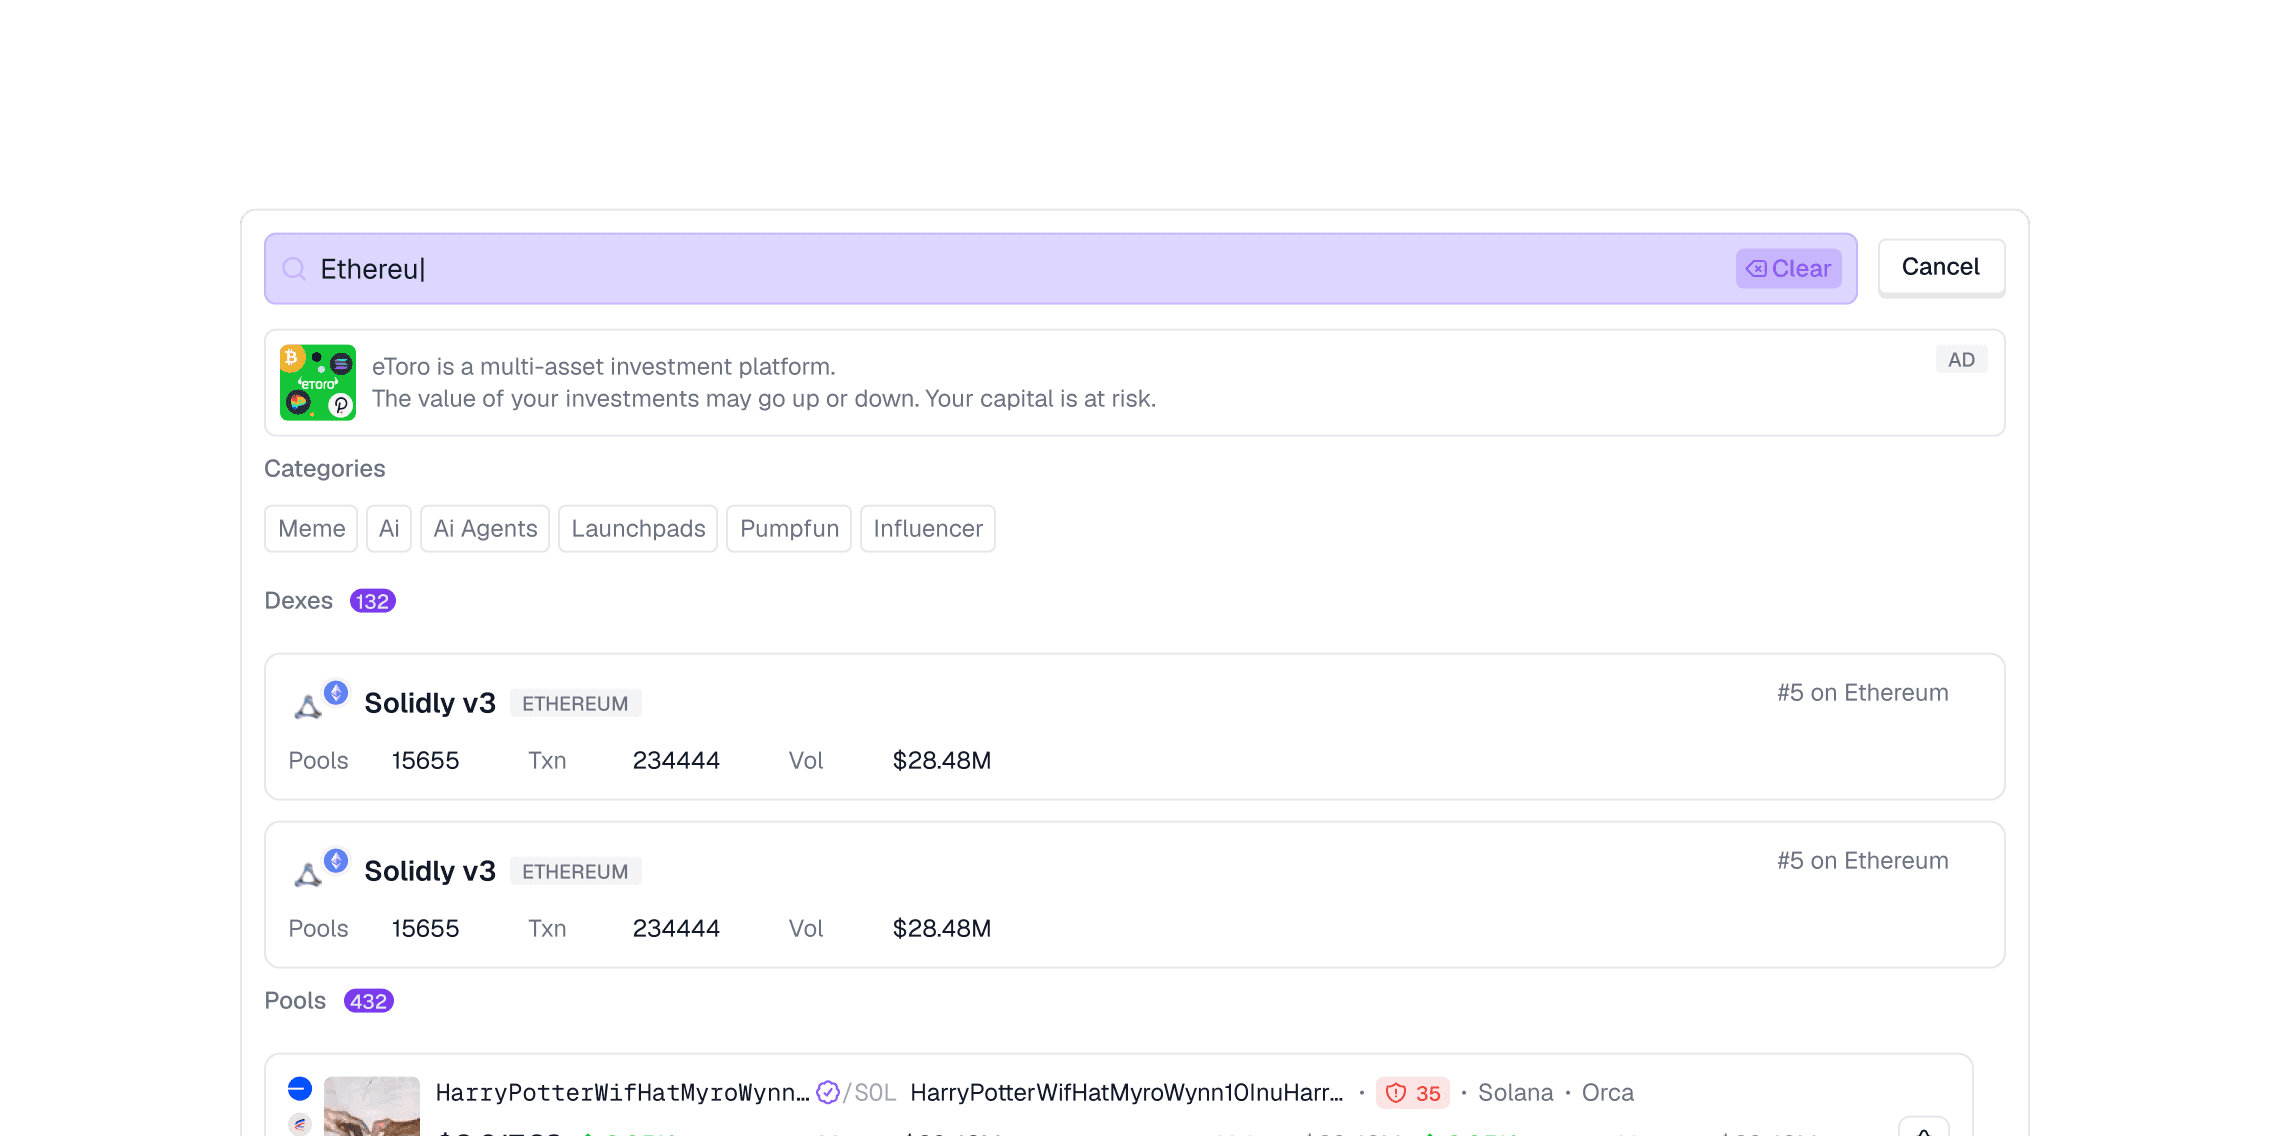Select the Meme category chip
This screenshot has height=1136, width=2272.
[x=311, y=529]
